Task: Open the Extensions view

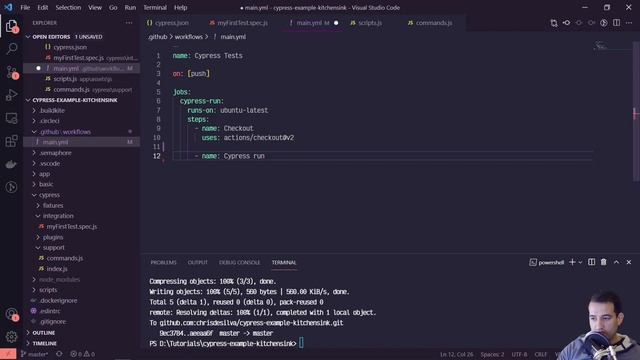Action: [11, 141]
